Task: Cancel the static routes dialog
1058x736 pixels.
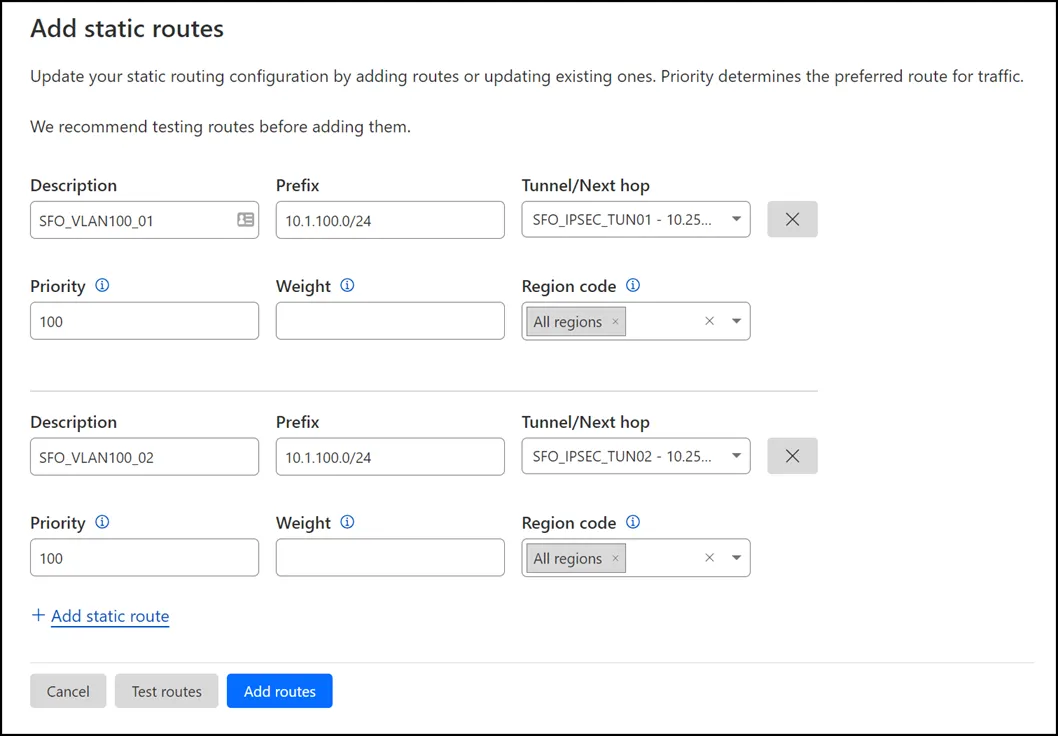Action: (68, 690)
